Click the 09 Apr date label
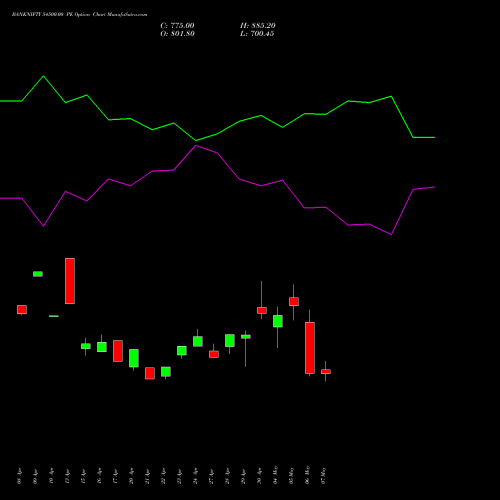 pyautogui.click(x=35, y=476)
